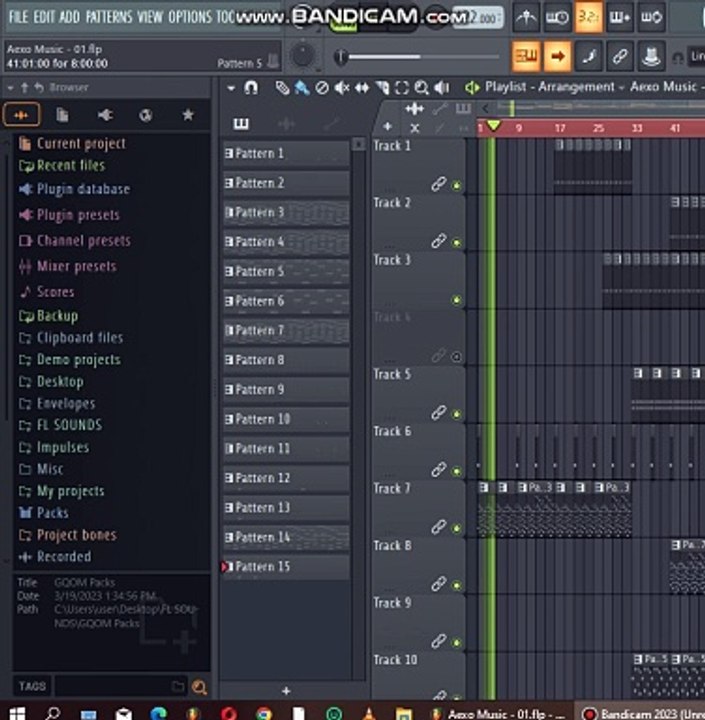Add a new pattern with plus button
Screen dimensions: 705x720
click(x=286, y=691)
